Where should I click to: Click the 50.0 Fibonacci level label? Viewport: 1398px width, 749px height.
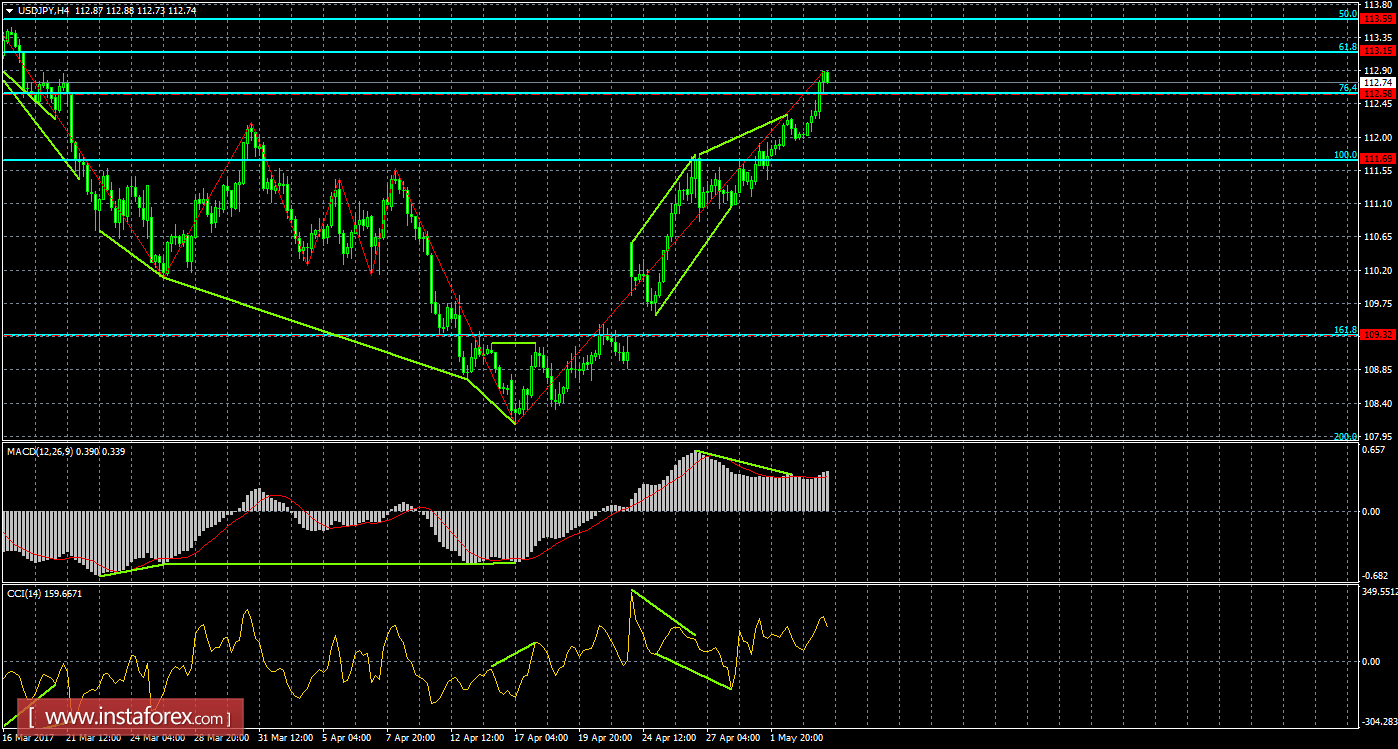1346,14
